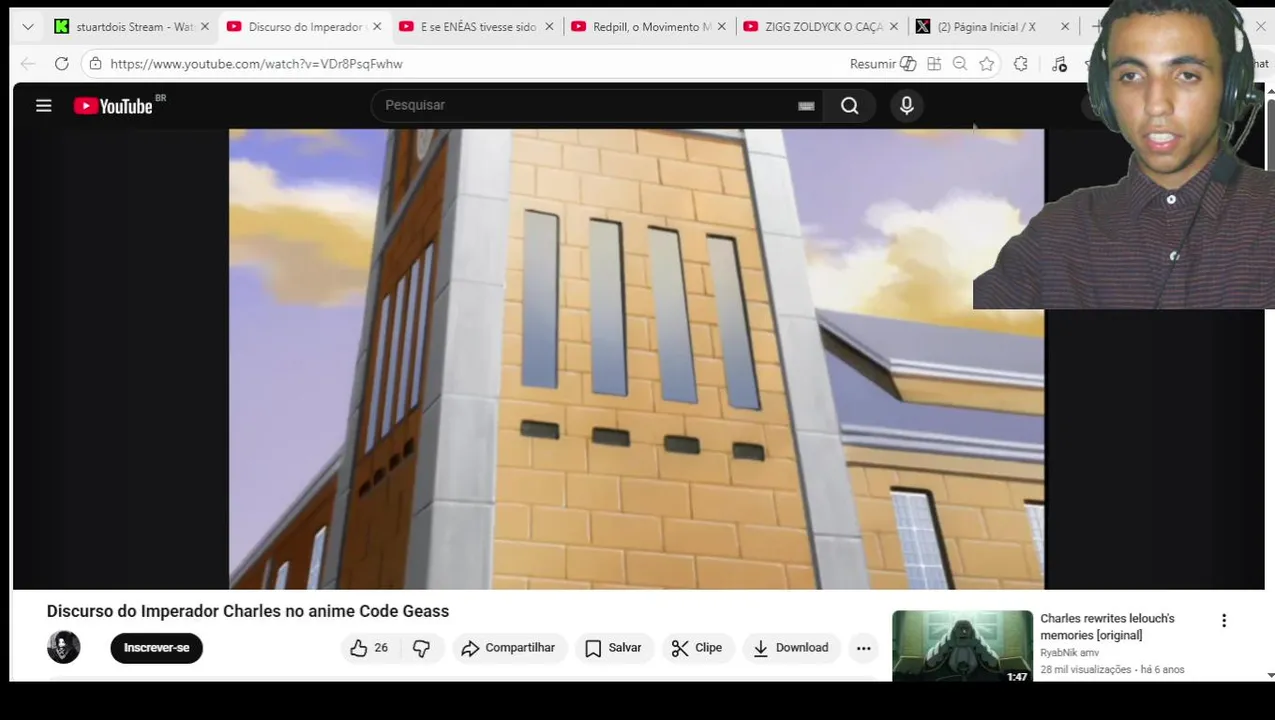Open the on-screen keyboard in search box
Viewport: 1275px width, 720px height.
806,106
